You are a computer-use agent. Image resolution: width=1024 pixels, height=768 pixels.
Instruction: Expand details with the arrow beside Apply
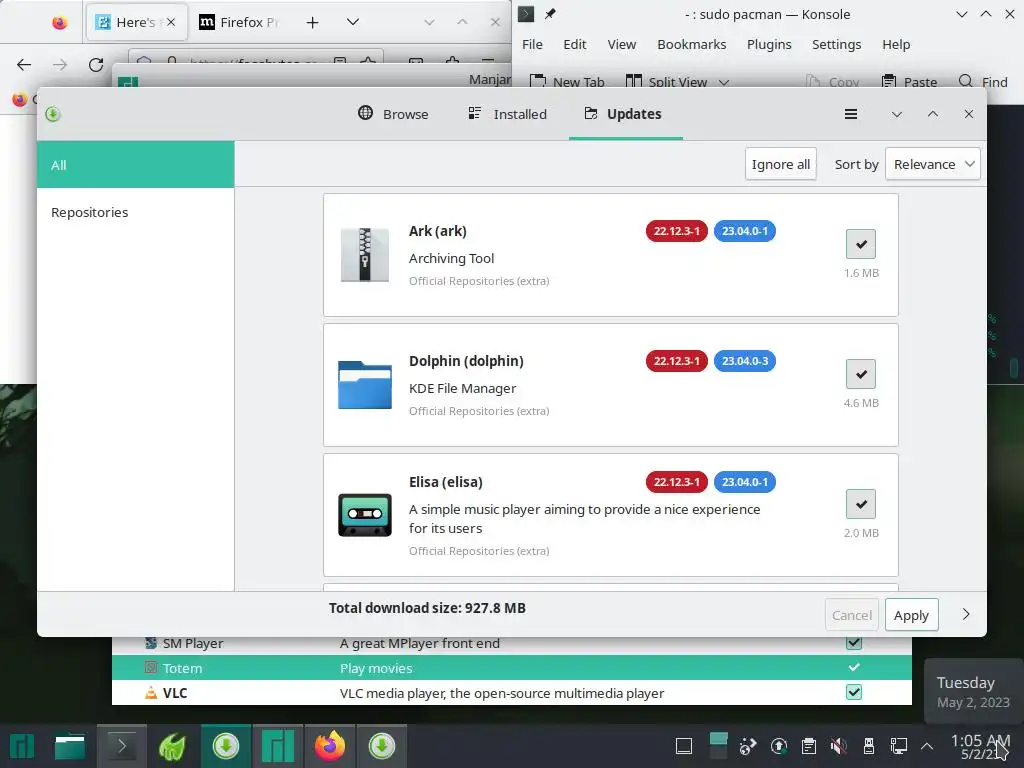(966, 615)
